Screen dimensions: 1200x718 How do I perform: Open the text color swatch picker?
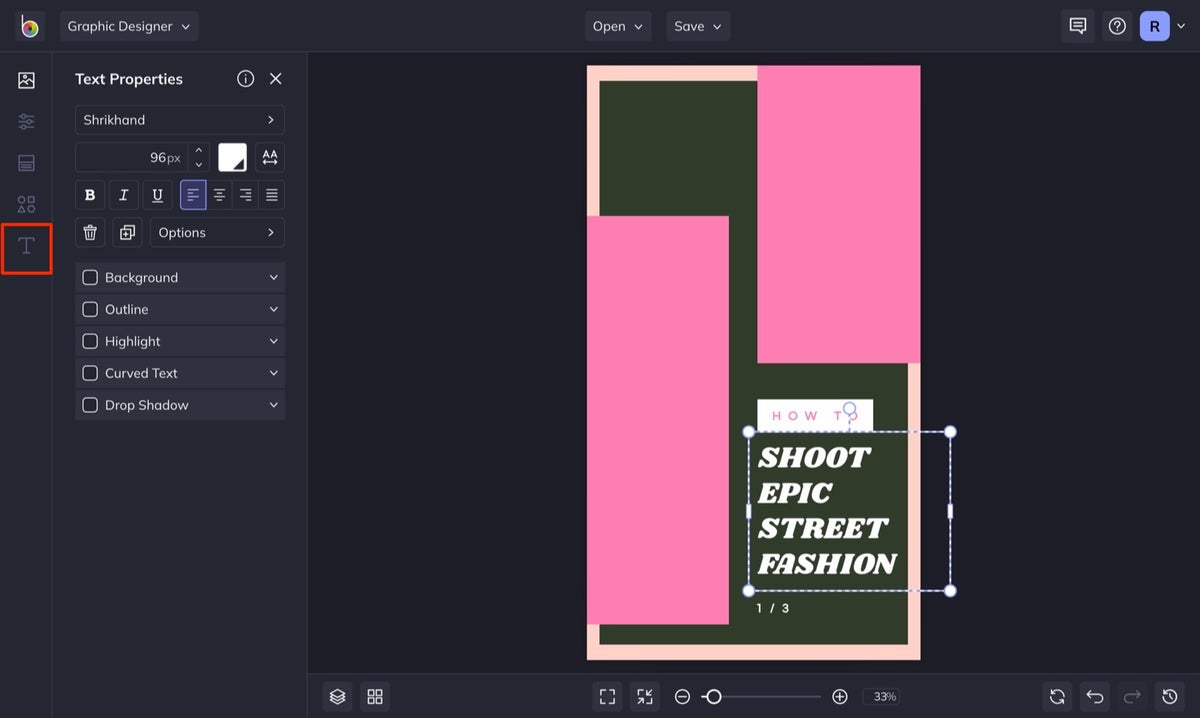[232, 157]
